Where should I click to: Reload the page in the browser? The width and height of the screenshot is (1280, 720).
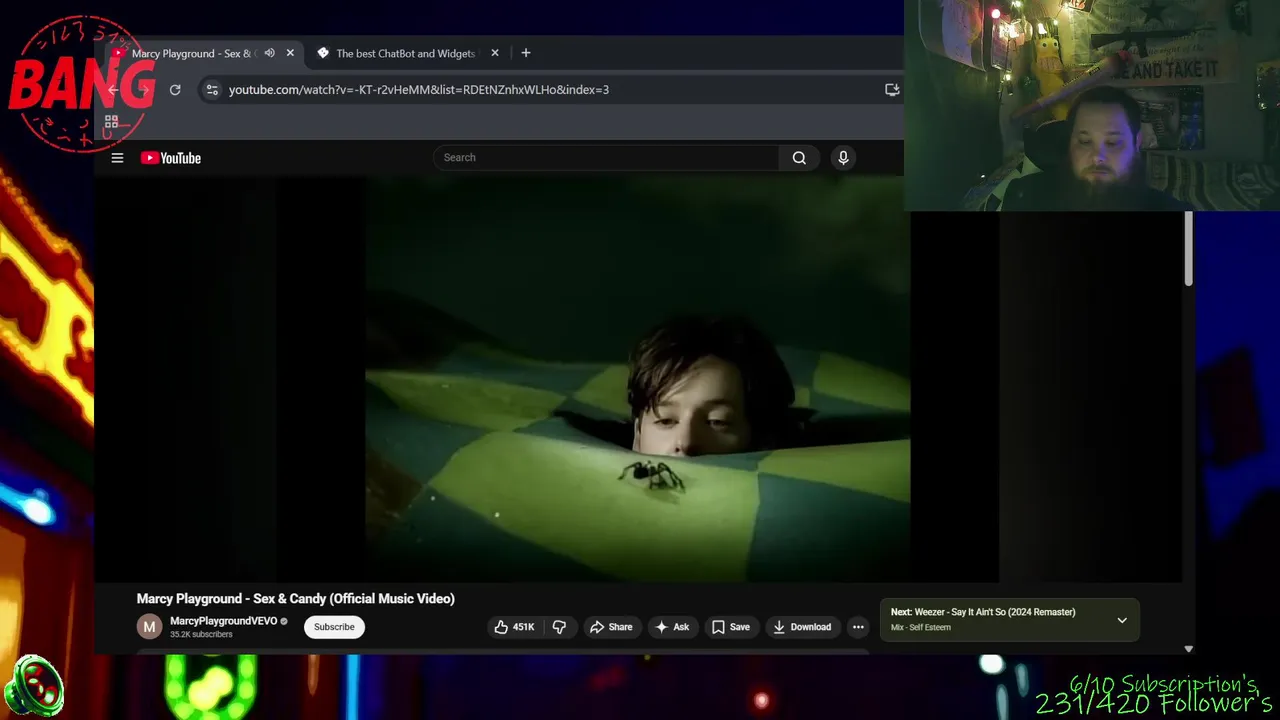175,90
